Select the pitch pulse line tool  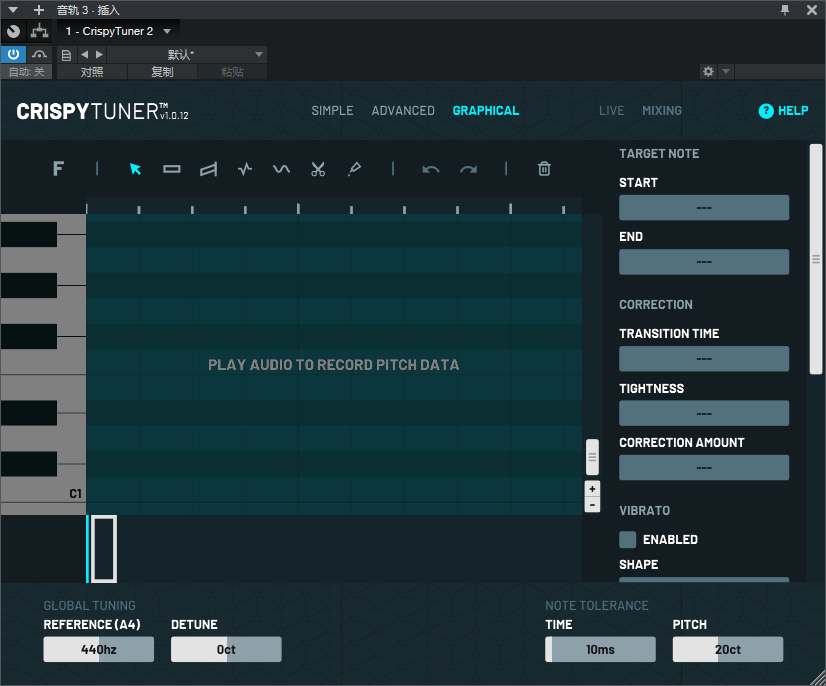245,169
